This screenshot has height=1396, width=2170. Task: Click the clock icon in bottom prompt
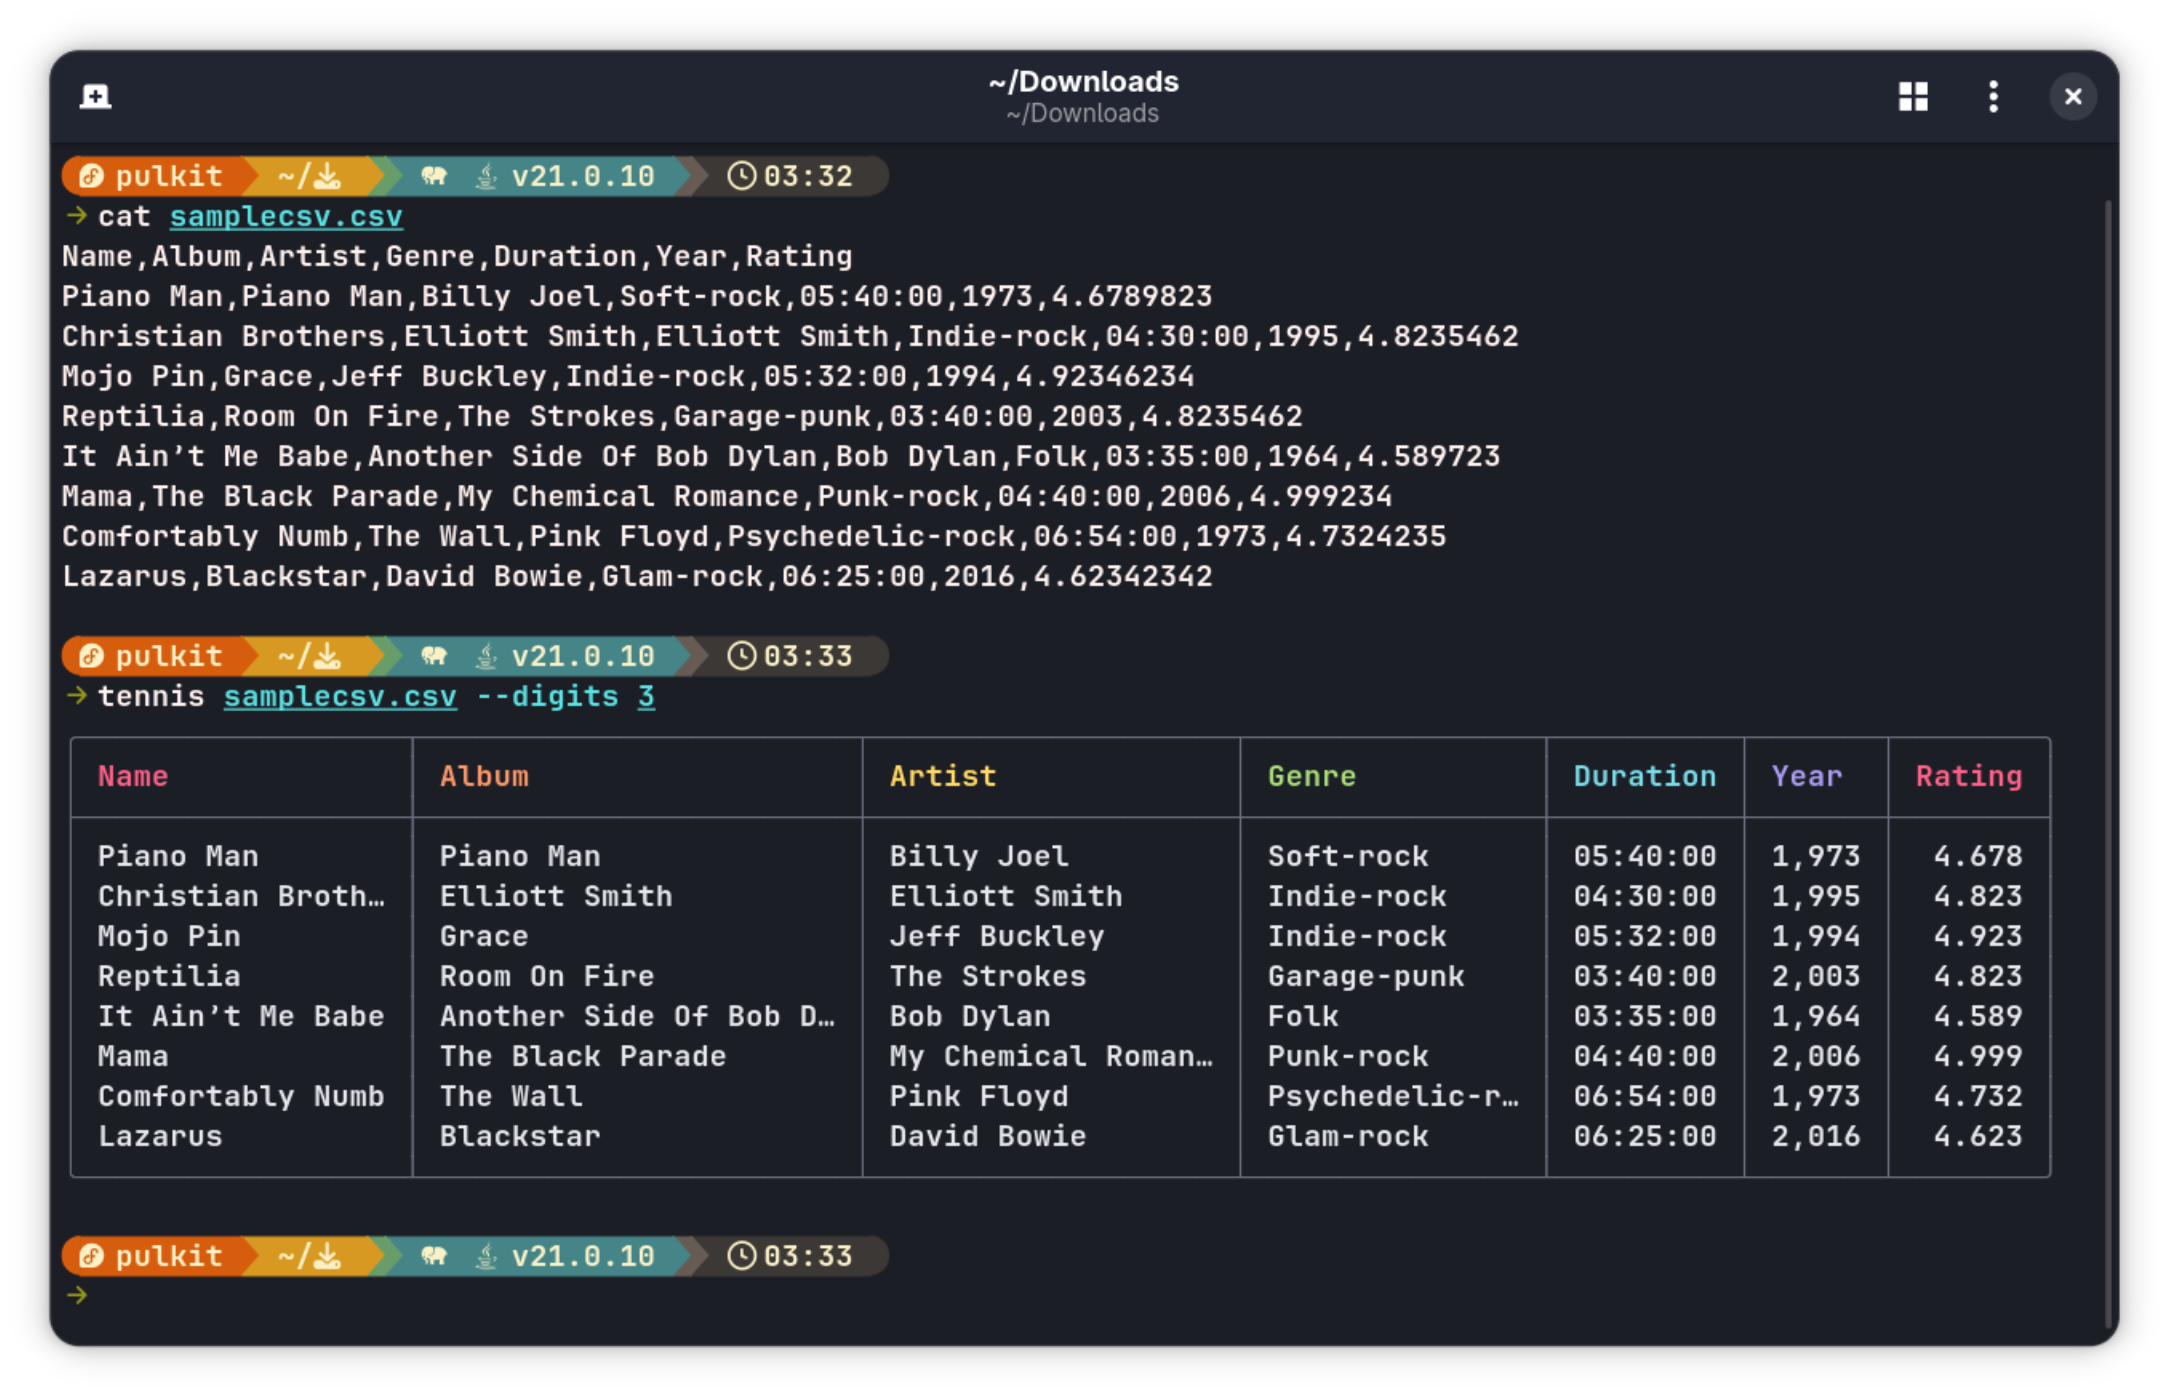click(741, 1256)
